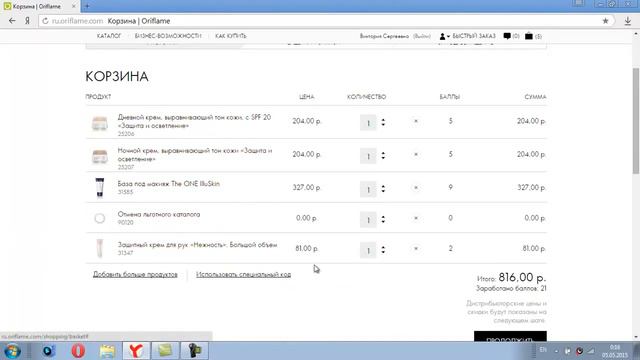Open the КАК КУПИТЬ menu
This screenshot has width=640, height=360.
click(x=231, y=36)
